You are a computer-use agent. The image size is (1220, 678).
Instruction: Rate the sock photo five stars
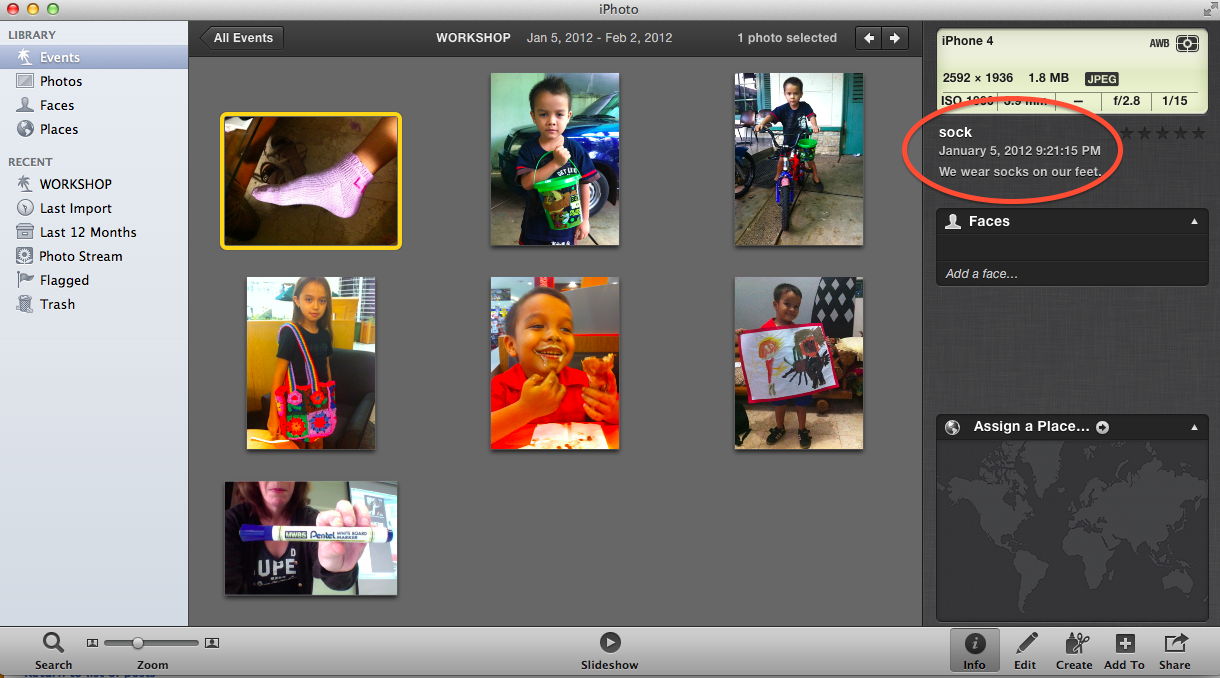point(1197,132)
